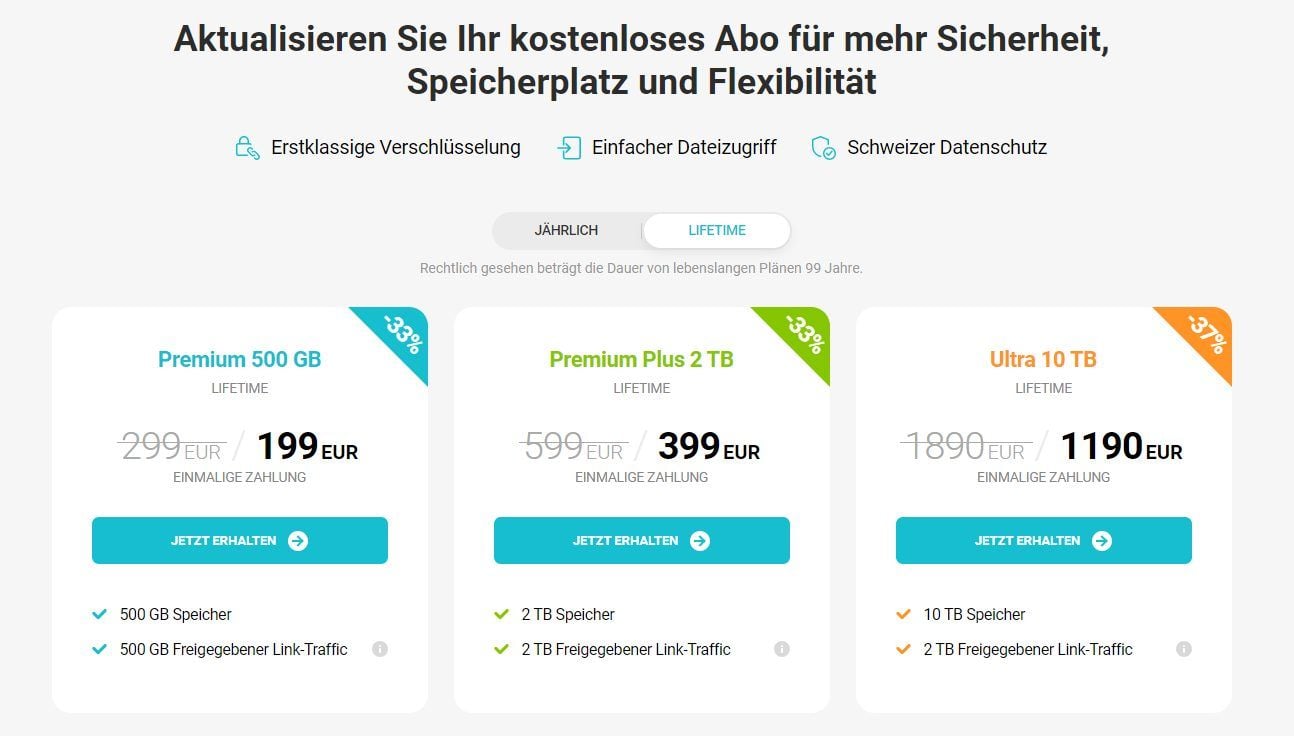Open info icon for Premium Plus Link-Traffic
1294x736 pixels.
pyautogui.click(x=782, y=649)
